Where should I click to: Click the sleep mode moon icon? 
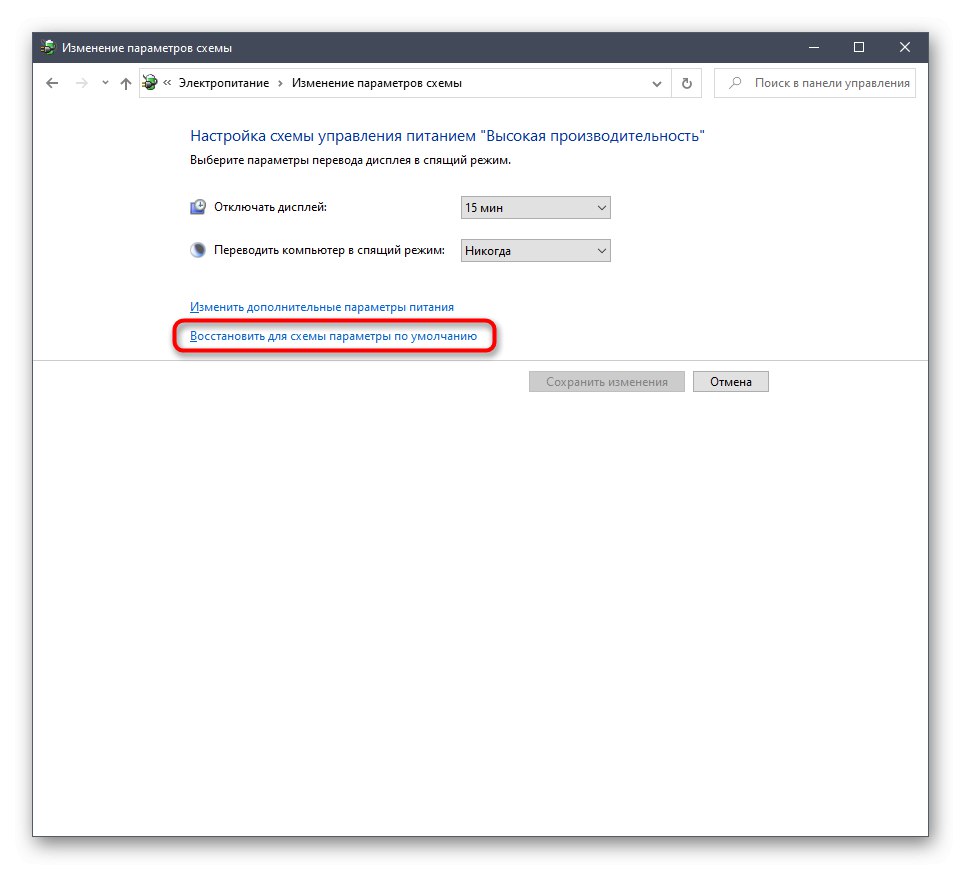197,250
